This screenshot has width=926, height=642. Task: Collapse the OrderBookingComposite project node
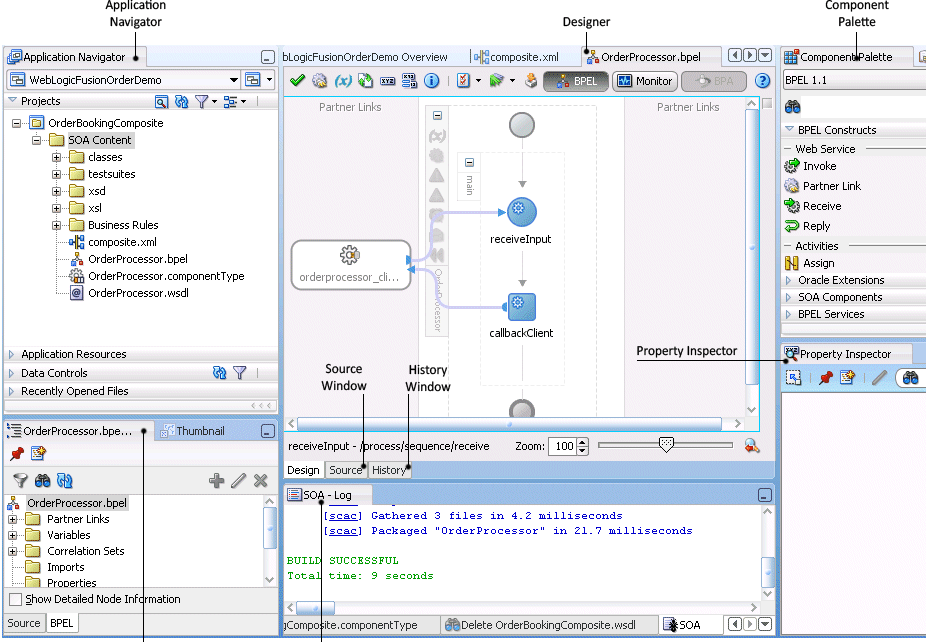(17, 123)
